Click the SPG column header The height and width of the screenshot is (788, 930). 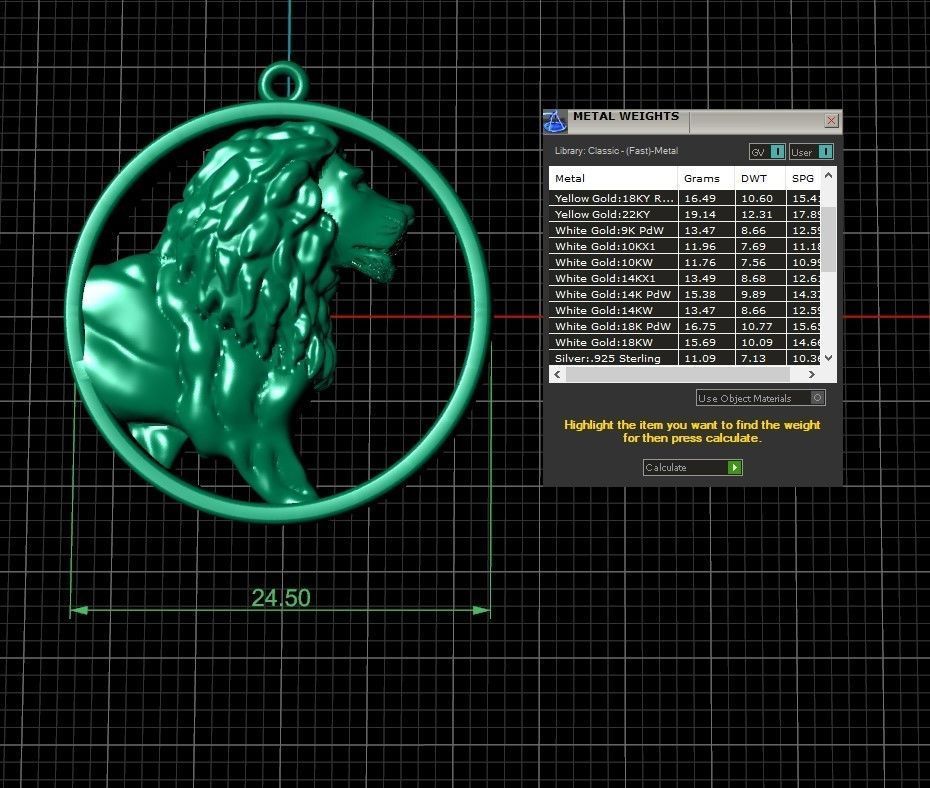click(803, 178)
